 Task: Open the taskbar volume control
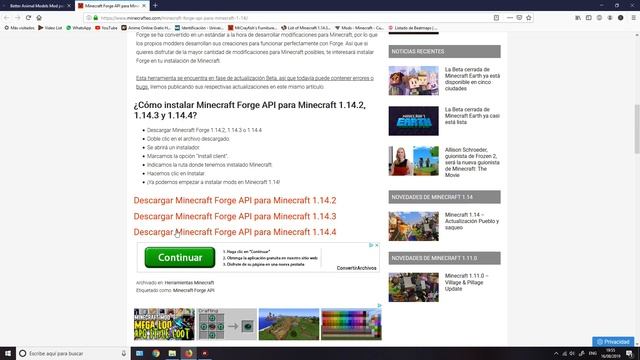572,353
